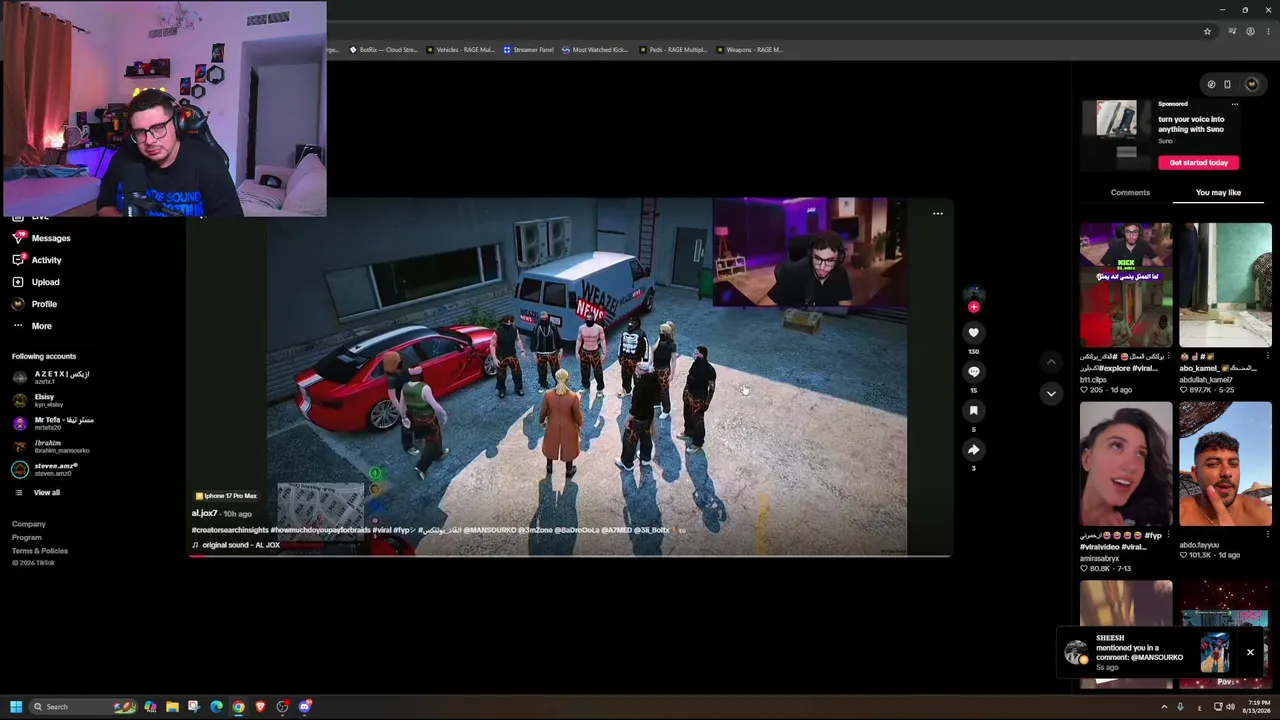
Task: Click the coin icon in top-right pill
Action: click(1211, 84)
